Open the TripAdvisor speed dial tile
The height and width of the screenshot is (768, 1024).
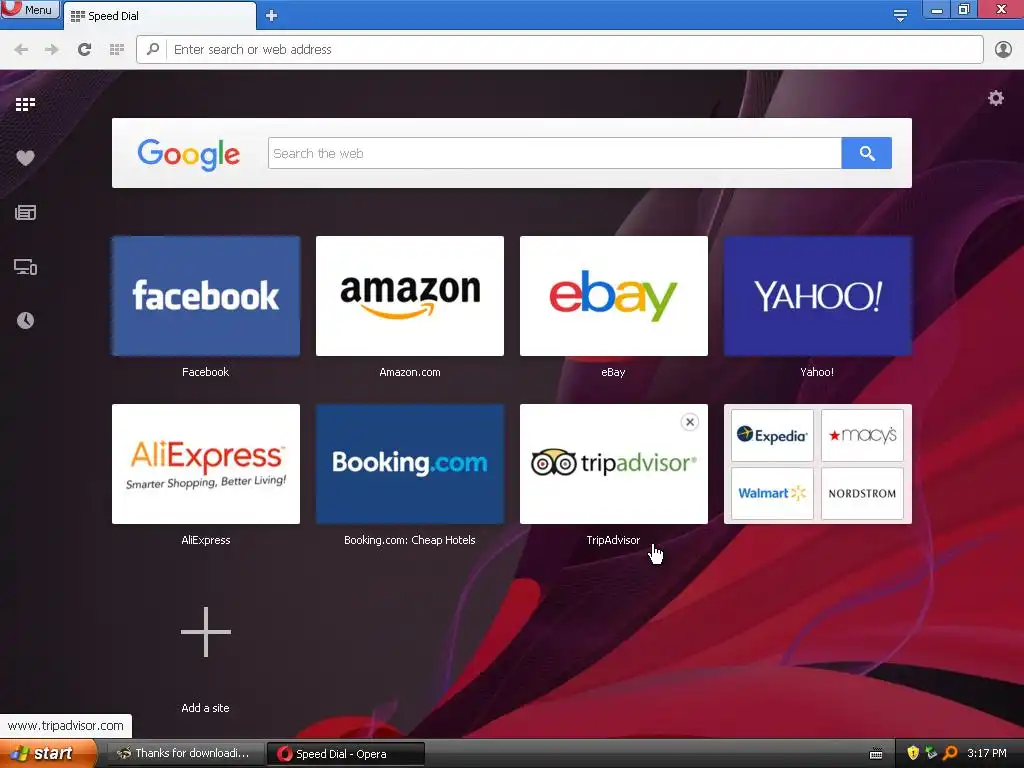[614, 464]
